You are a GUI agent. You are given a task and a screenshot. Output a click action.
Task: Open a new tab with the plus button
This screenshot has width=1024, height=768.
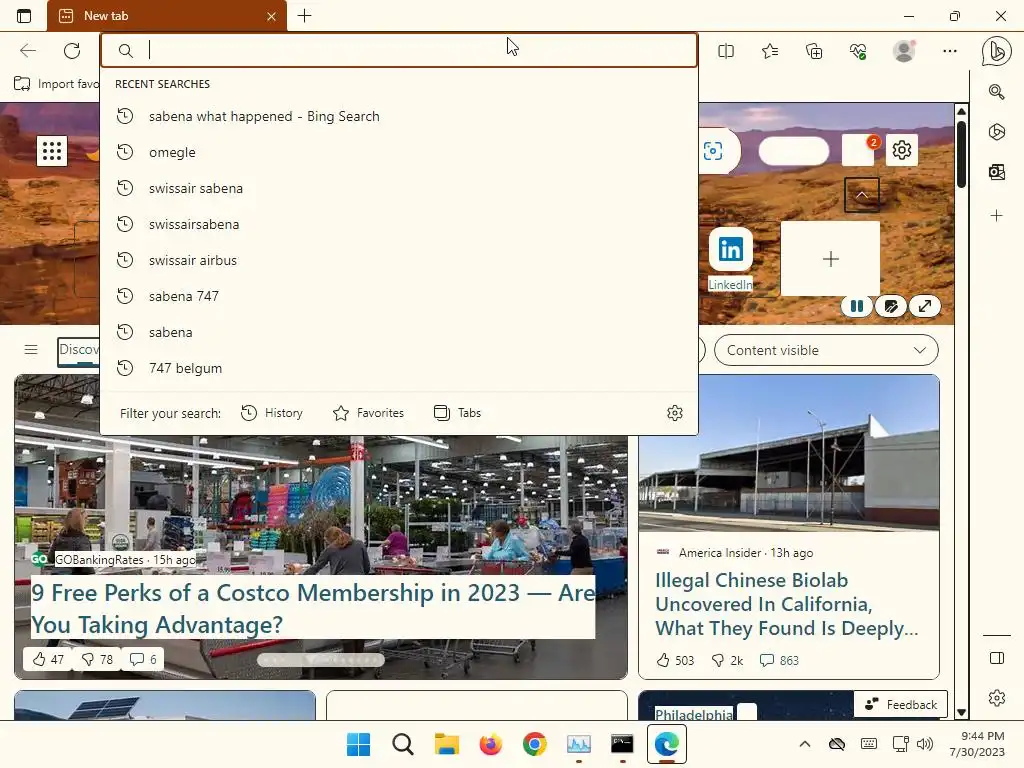click(304, 16)
